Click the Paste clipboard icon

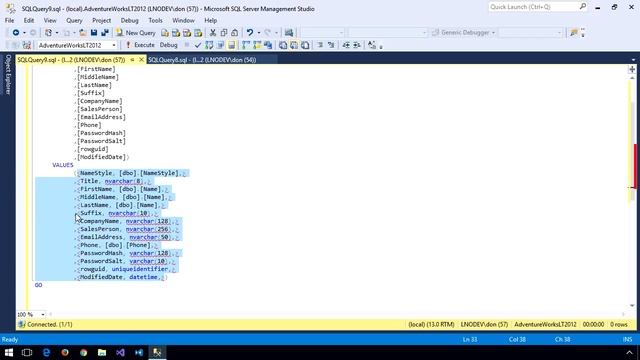point(235,33)
